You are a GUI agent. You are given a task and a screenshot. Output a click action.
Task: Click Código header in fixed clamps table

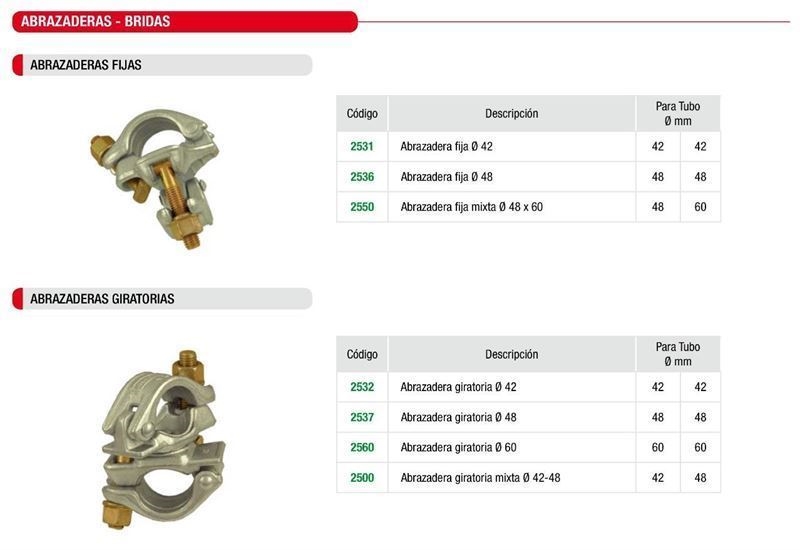[362, 113]
